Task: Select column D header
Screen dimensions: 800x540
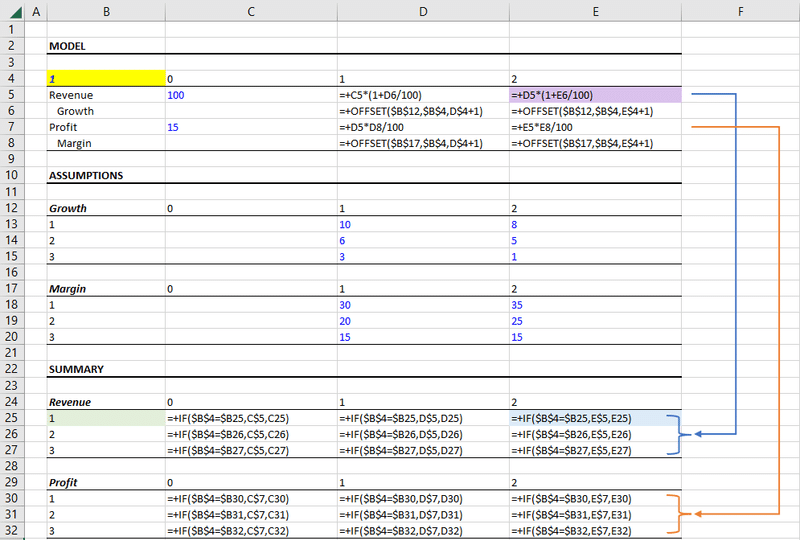Action: 423,11
